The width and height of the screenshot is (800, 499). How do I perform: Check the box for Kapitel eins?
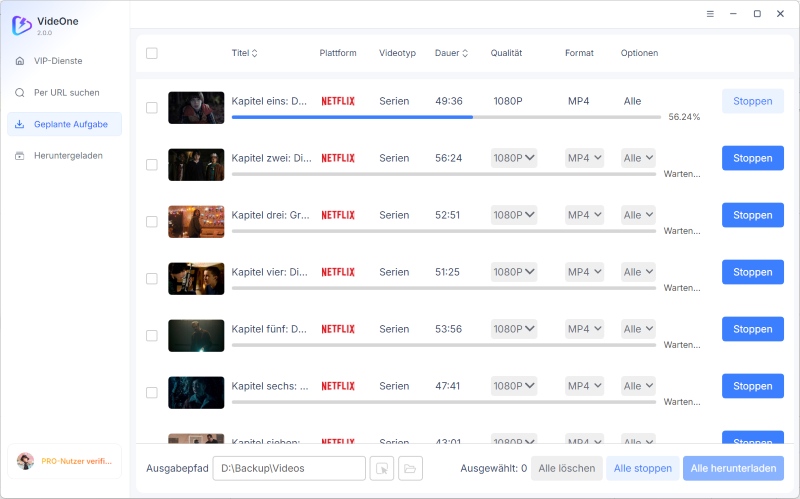click(152, 108)
